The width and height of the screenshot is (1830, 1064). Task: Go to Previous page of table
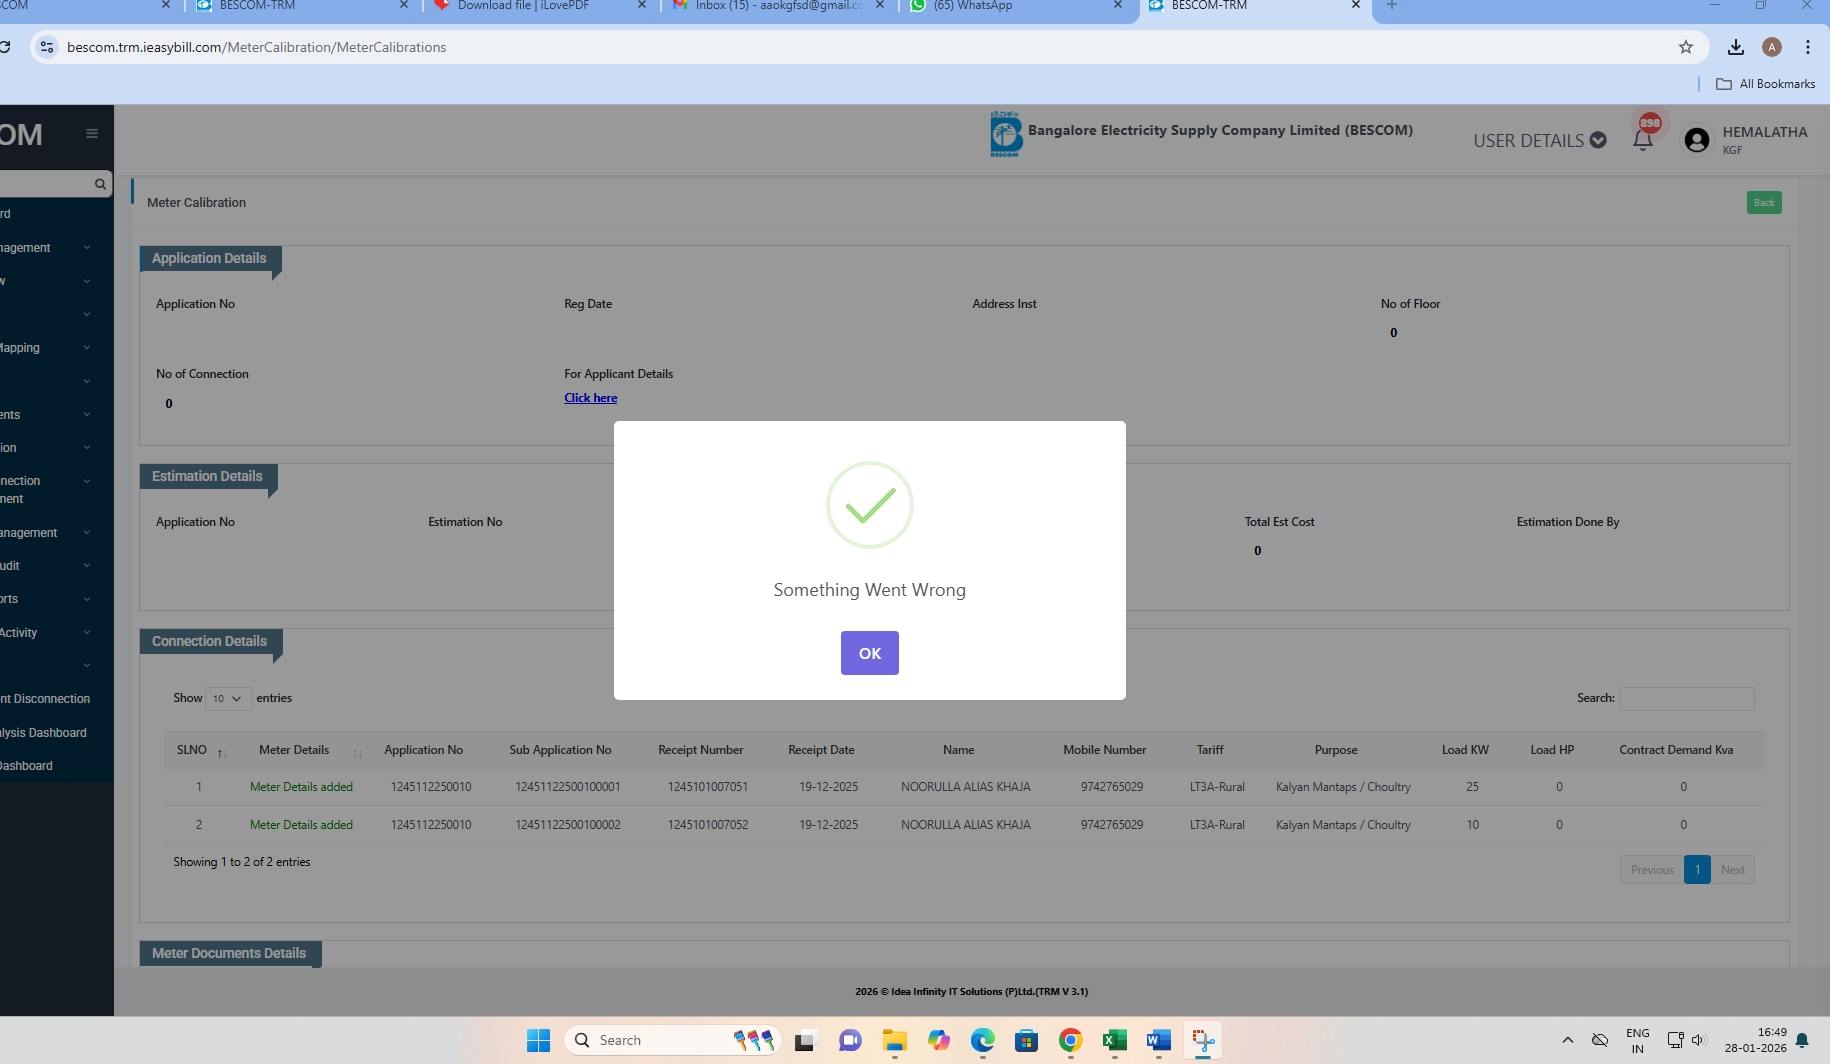point(1652,870)
